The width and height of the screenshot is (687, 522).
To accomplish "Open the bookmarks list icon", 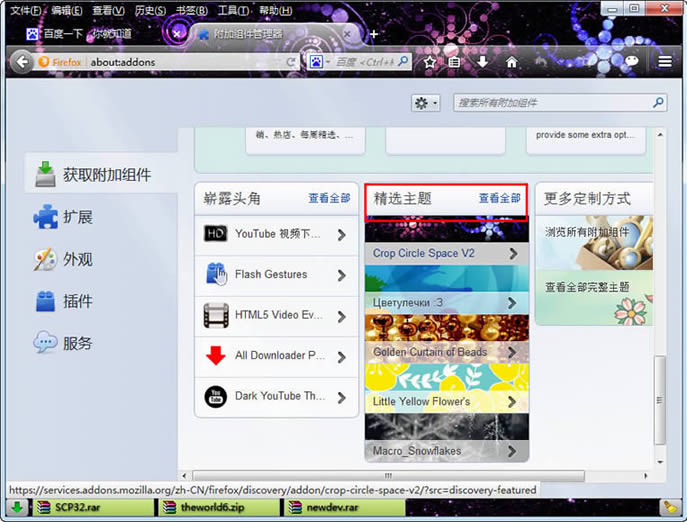I will (454, 62).
